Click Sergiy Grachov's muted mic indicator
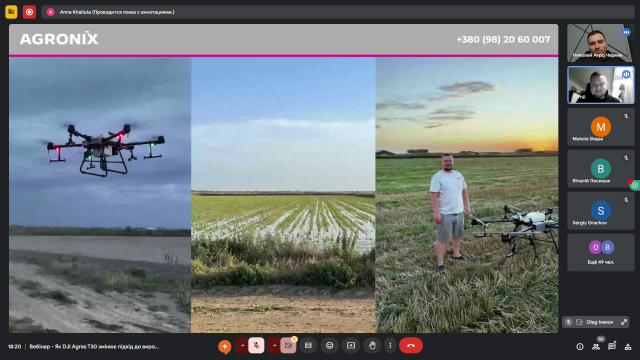Screen dimensions: 640x360 pos(626,200)
